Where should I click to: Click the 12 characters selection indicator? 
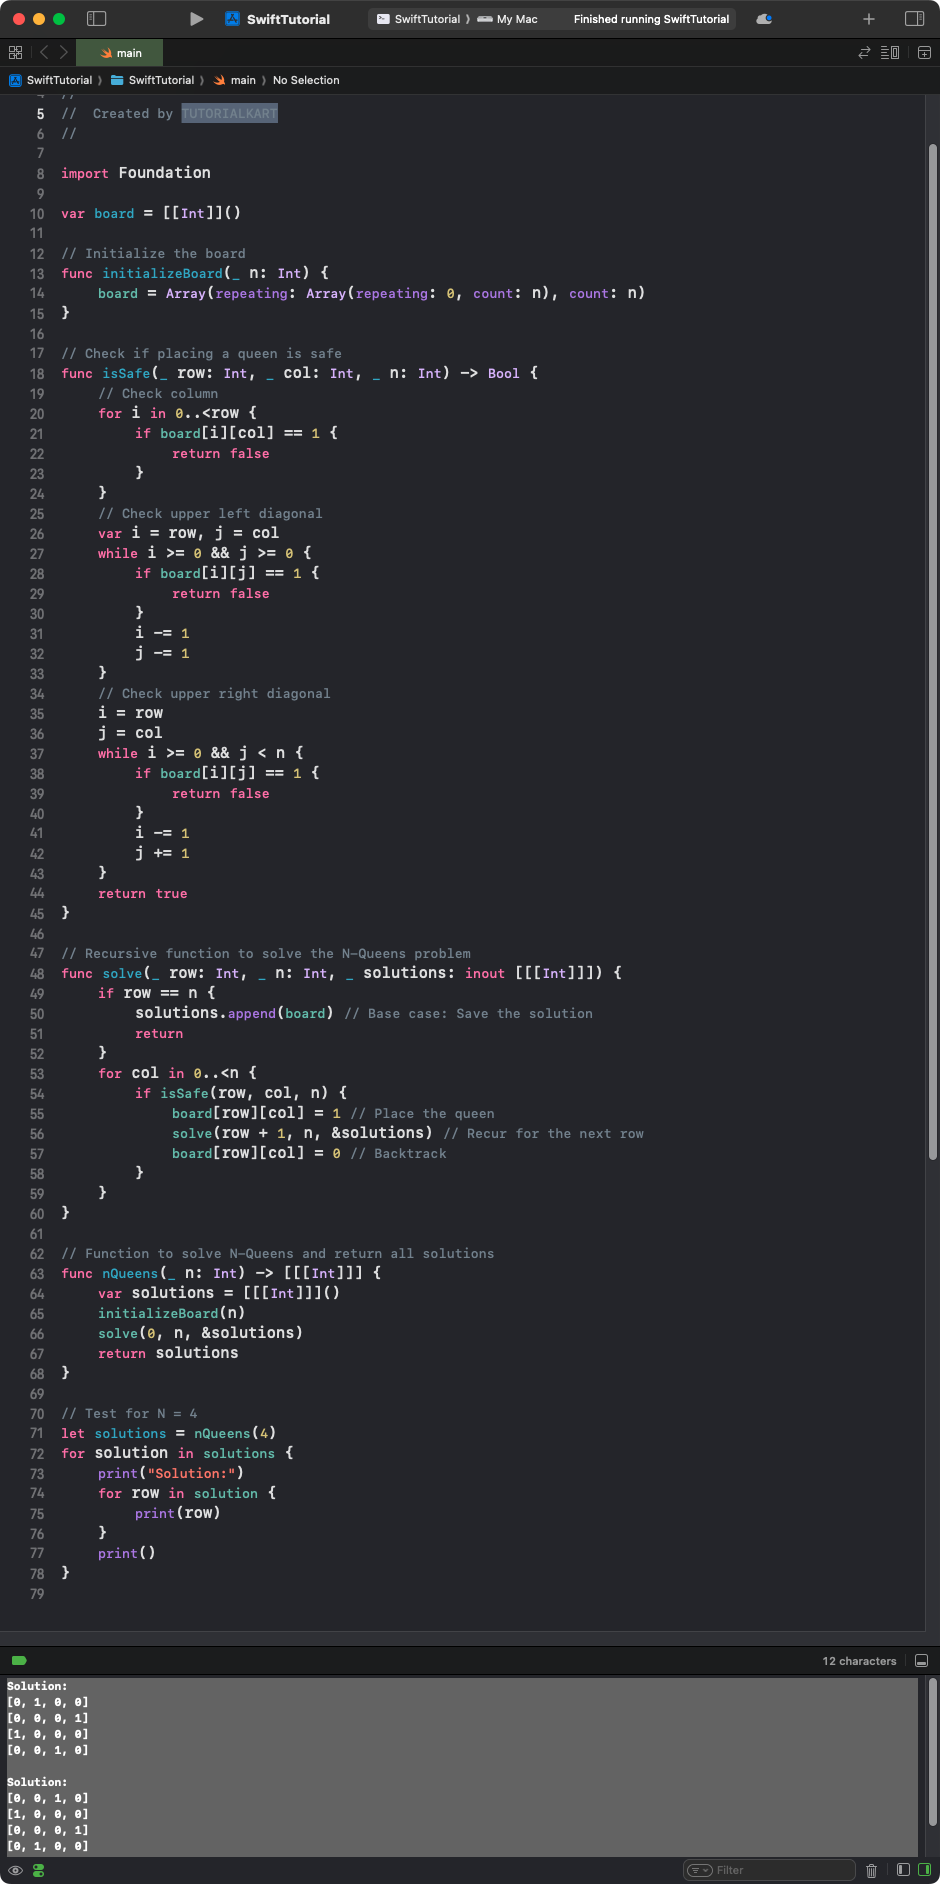(859, 1661)
